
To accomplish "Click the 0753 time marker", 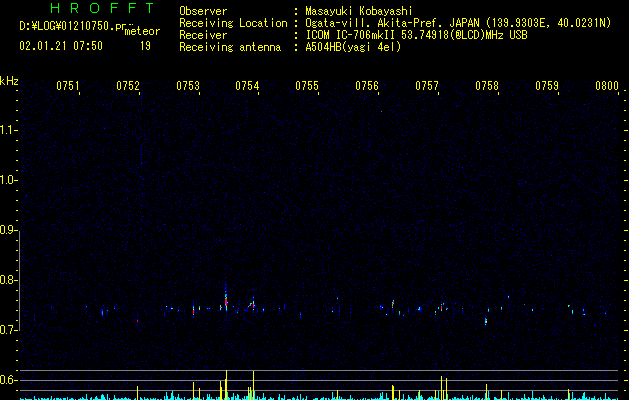I will (x=188, y=86).
